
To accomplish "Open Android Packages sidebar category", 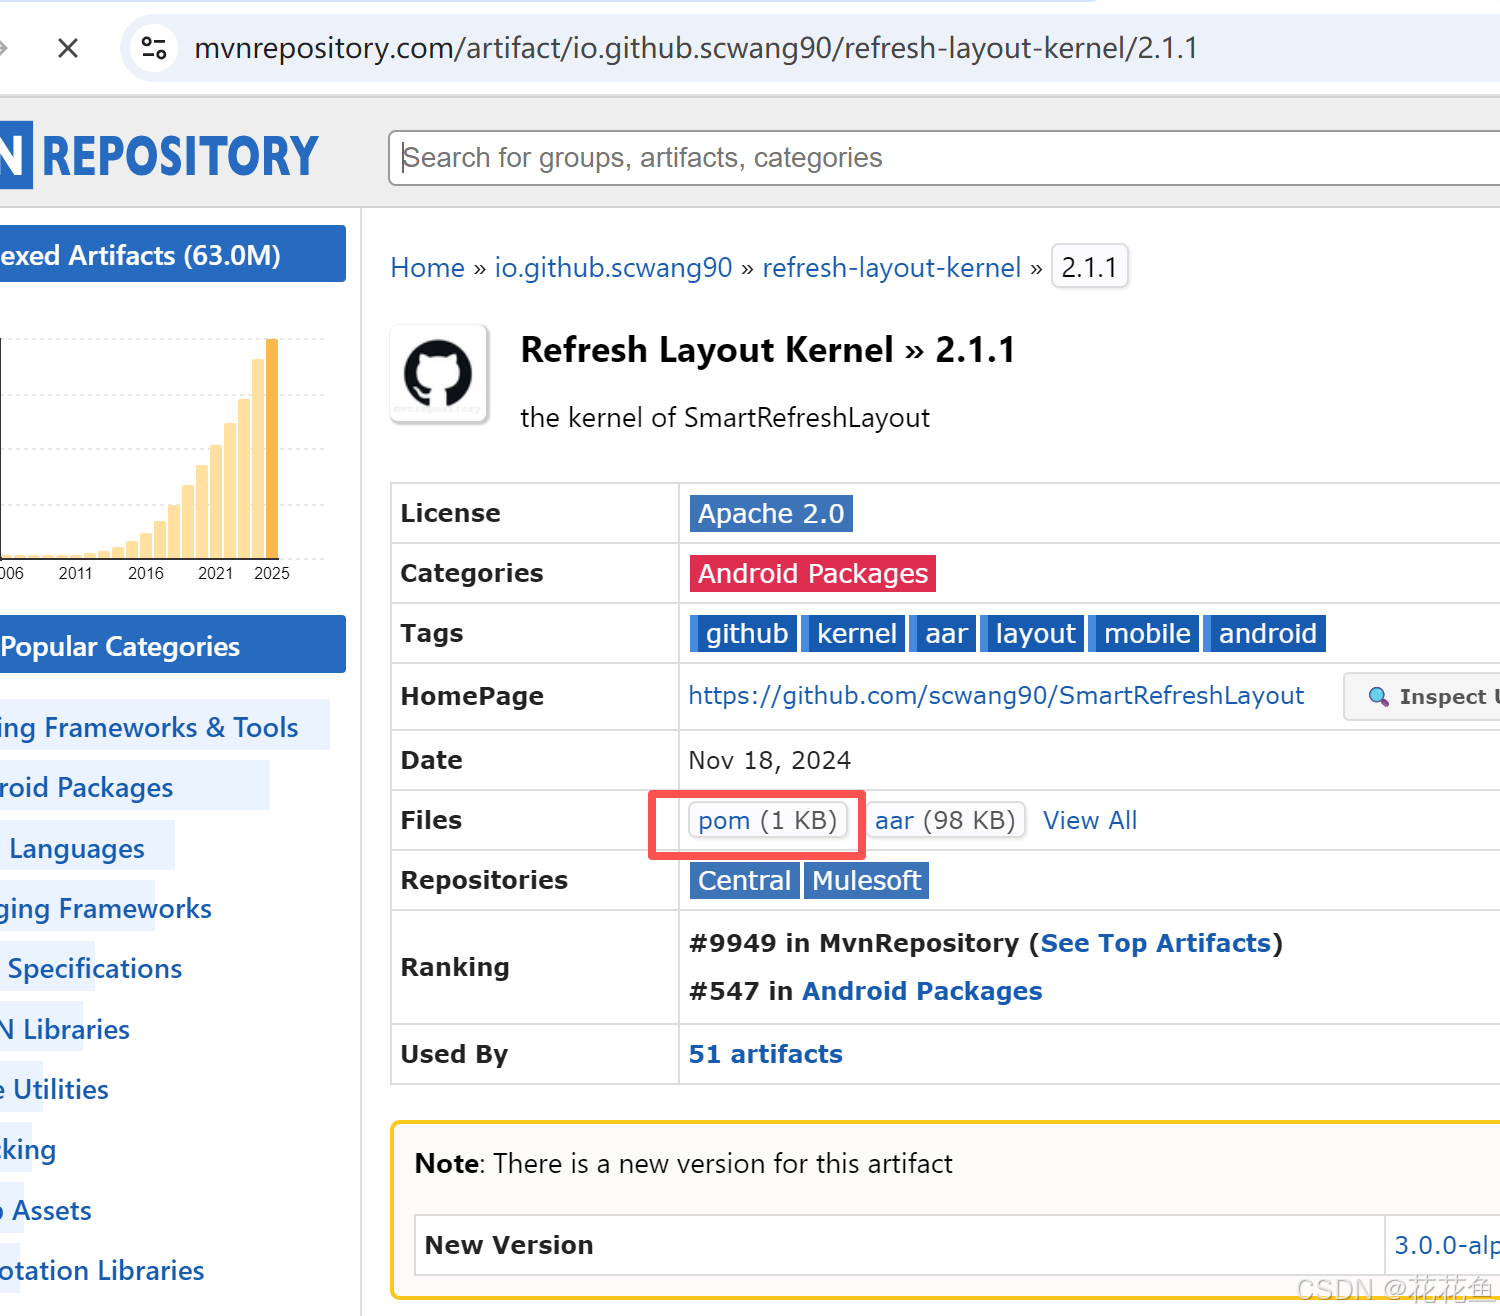I will pyautogui.click(x=87, y=787).
